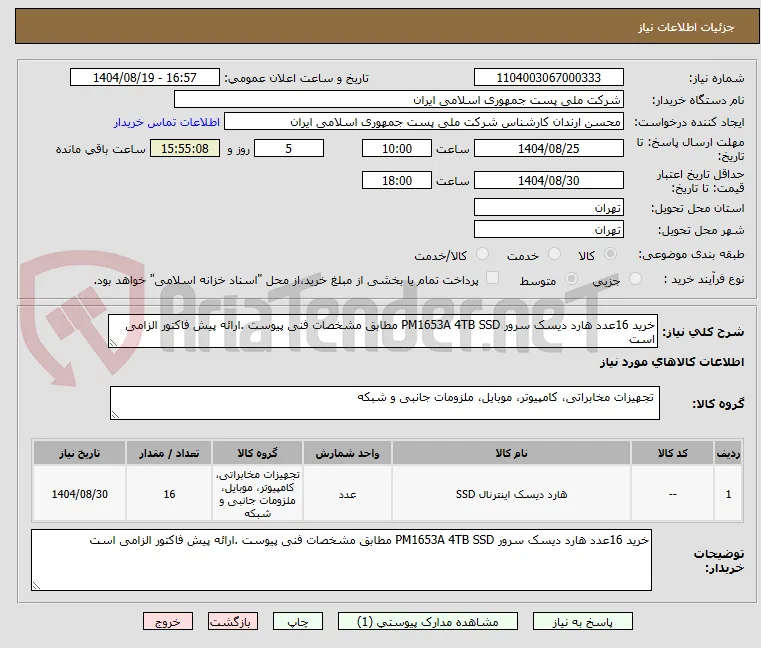Click the گروه کالا table column header
Viewport: 761px width, 648px height.
(x=257, y=453)
